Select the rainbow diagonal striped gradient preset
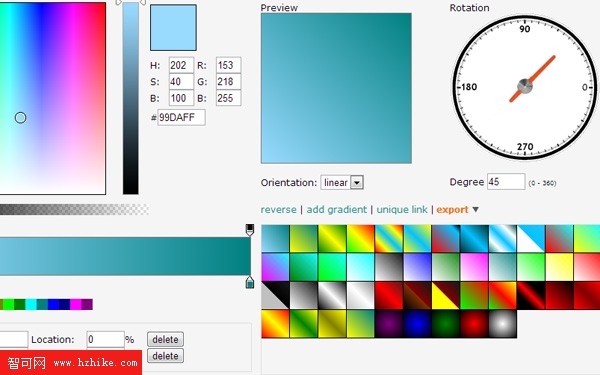The image size is (600, 375). [389, 238]
